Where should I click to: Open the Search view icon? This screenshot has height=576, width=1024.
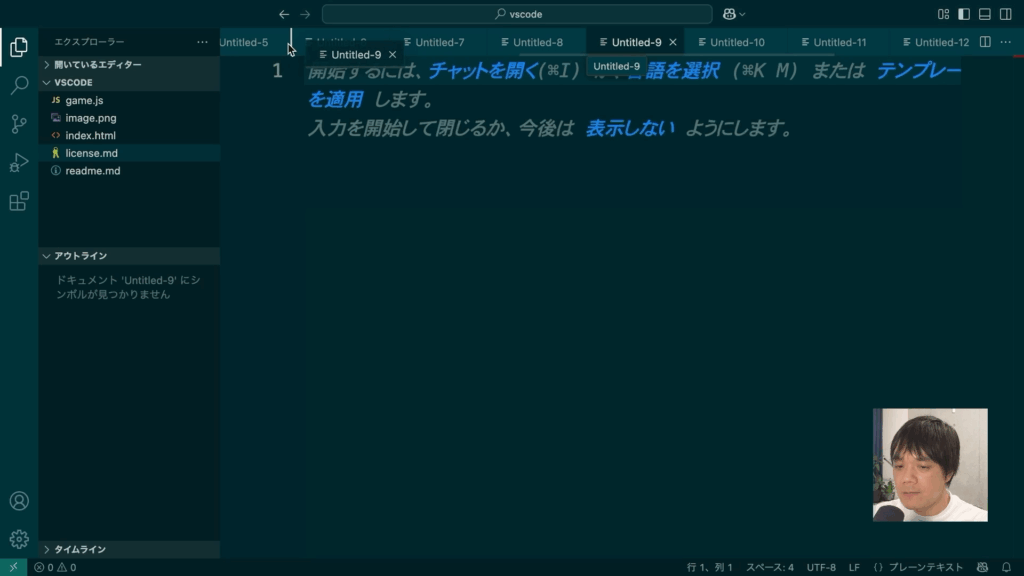pyautogui.click(x=18, y=85)
